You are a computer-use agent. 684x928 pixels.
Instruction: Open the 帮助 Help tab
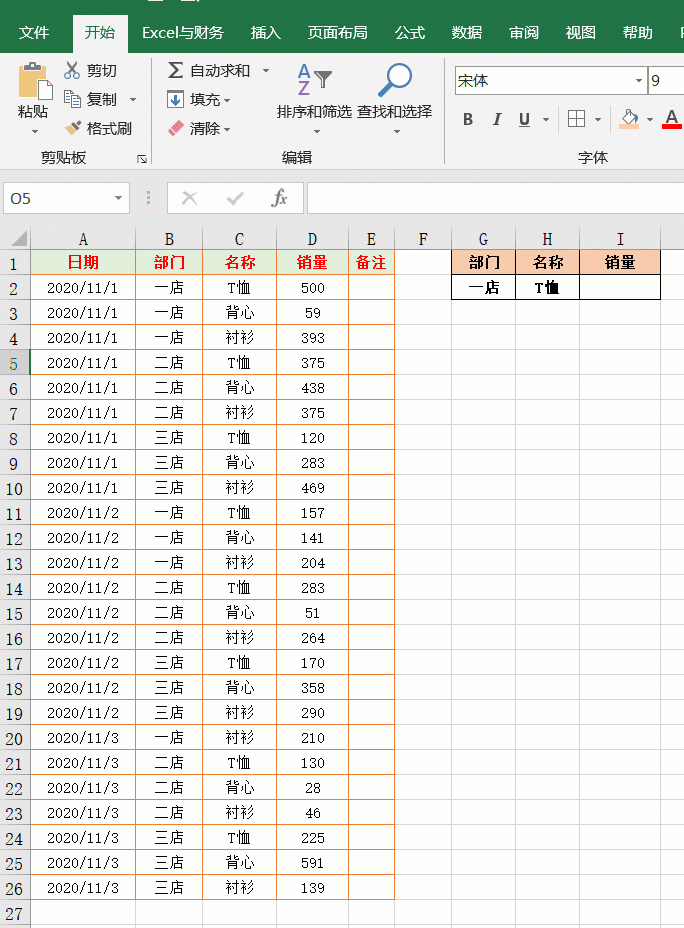pos(637,33)
